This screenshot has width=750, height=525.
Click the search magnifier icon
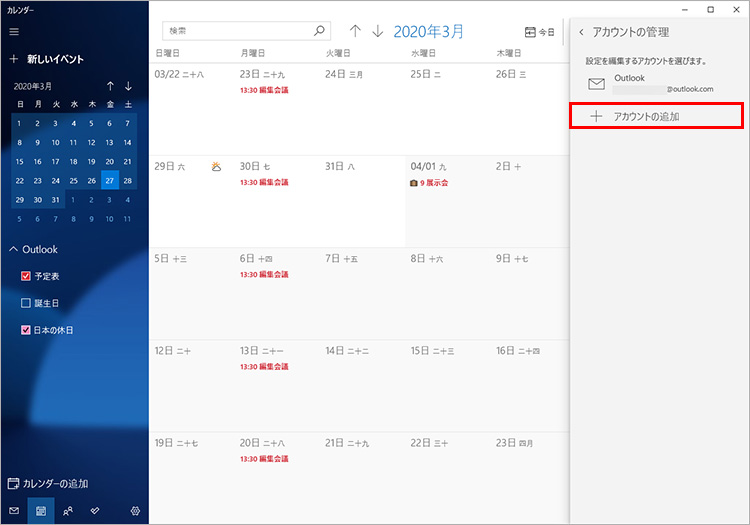(319, 31)
